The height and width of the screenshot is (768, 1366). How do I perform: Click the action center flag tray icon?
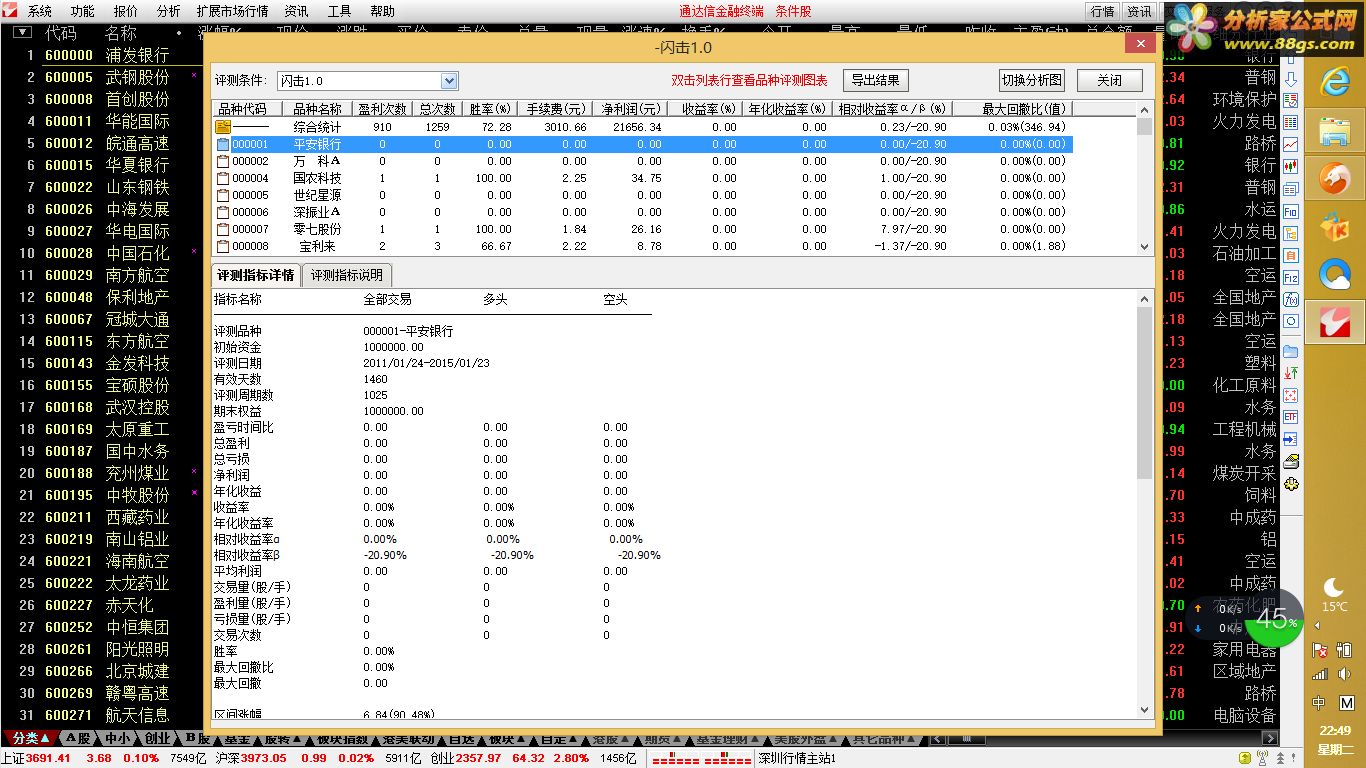1320,649
